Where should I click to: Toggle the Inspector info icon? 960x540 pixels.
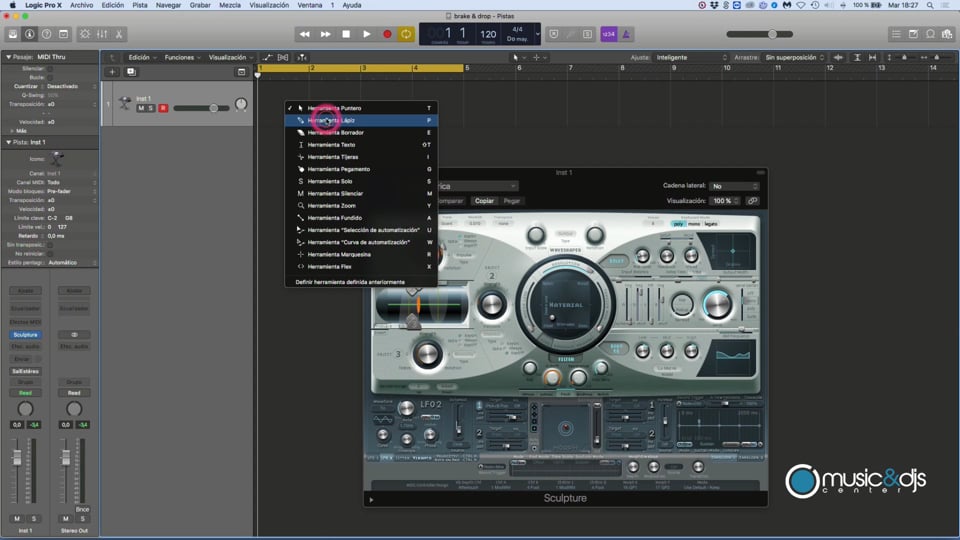(29, 34)
